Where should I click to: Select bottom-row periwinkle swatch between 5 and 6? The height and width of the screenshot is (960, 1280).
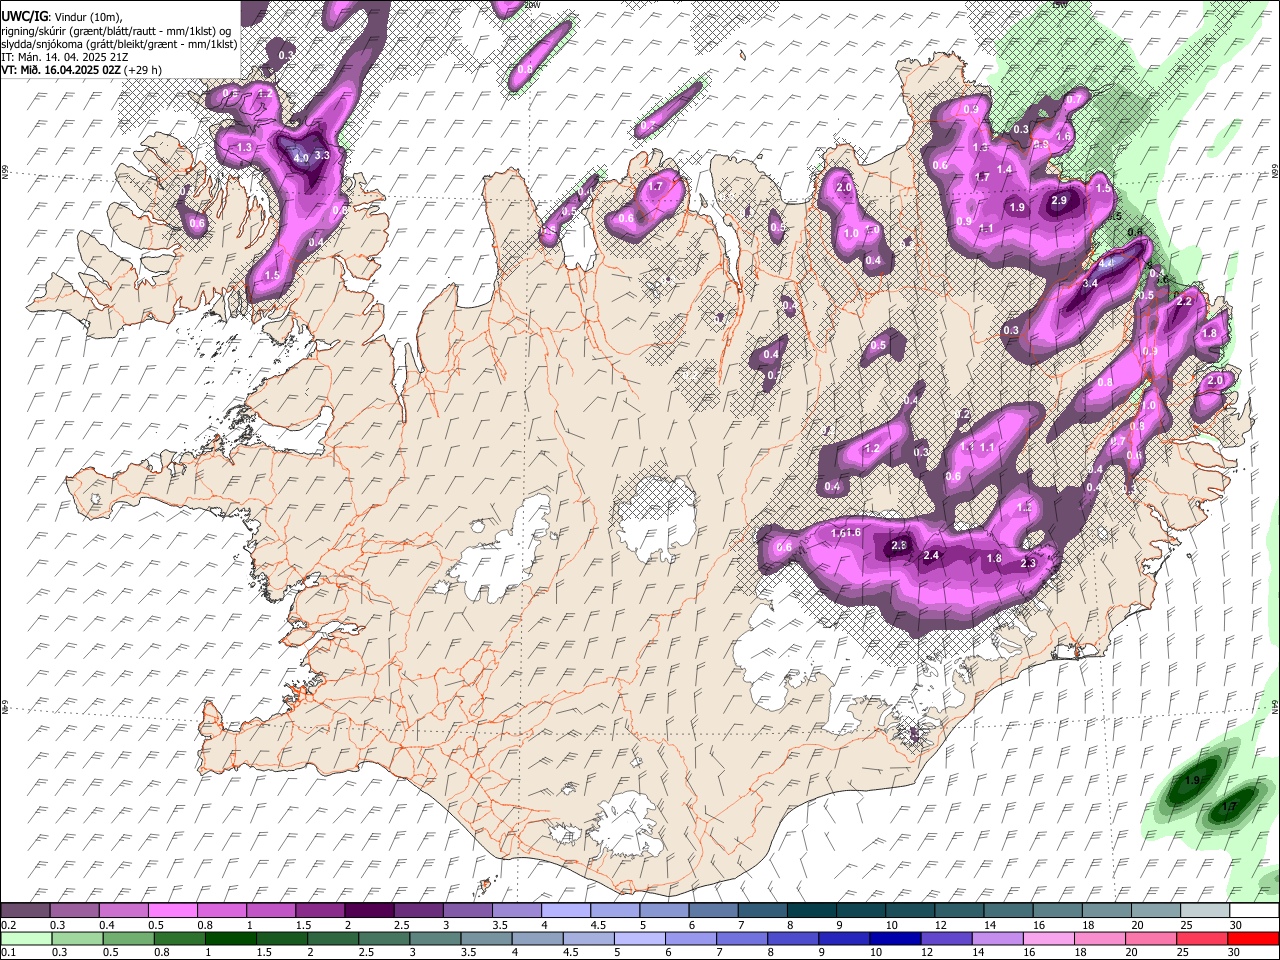pos(640,938)
